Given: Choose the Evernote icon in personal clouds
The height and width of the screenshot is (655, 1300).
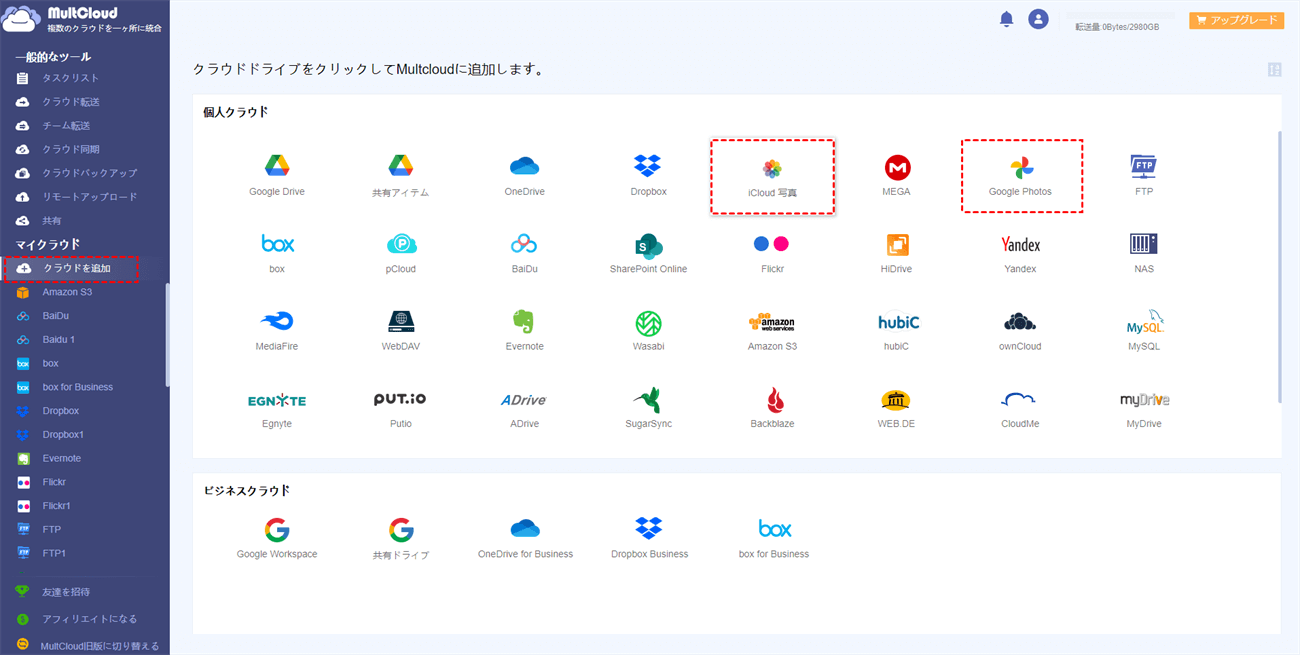Looking at the screenshot, I should [x=524, y=330].
